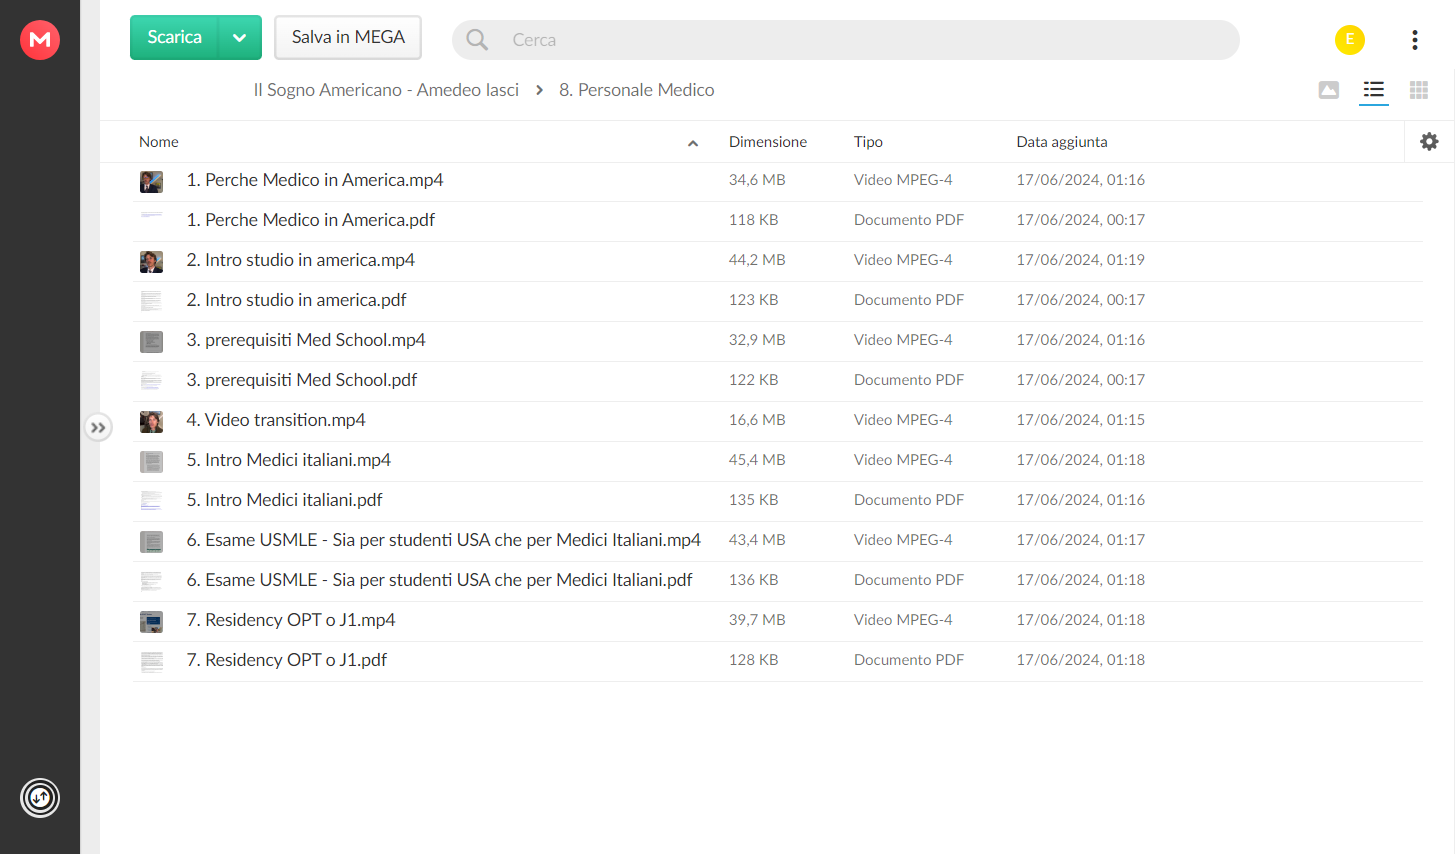Open column settings gear icon

1429,142
